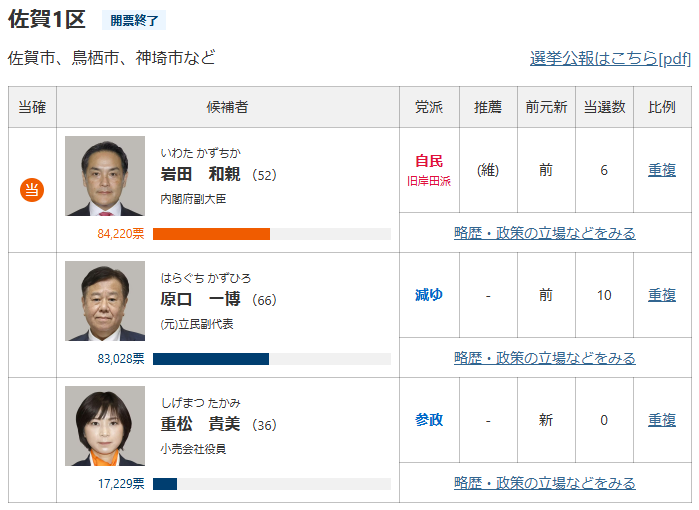Screen dimensions: 699x510
Task: Click the orange 当 winner badge icon
Action: click(x=32, y=190)
